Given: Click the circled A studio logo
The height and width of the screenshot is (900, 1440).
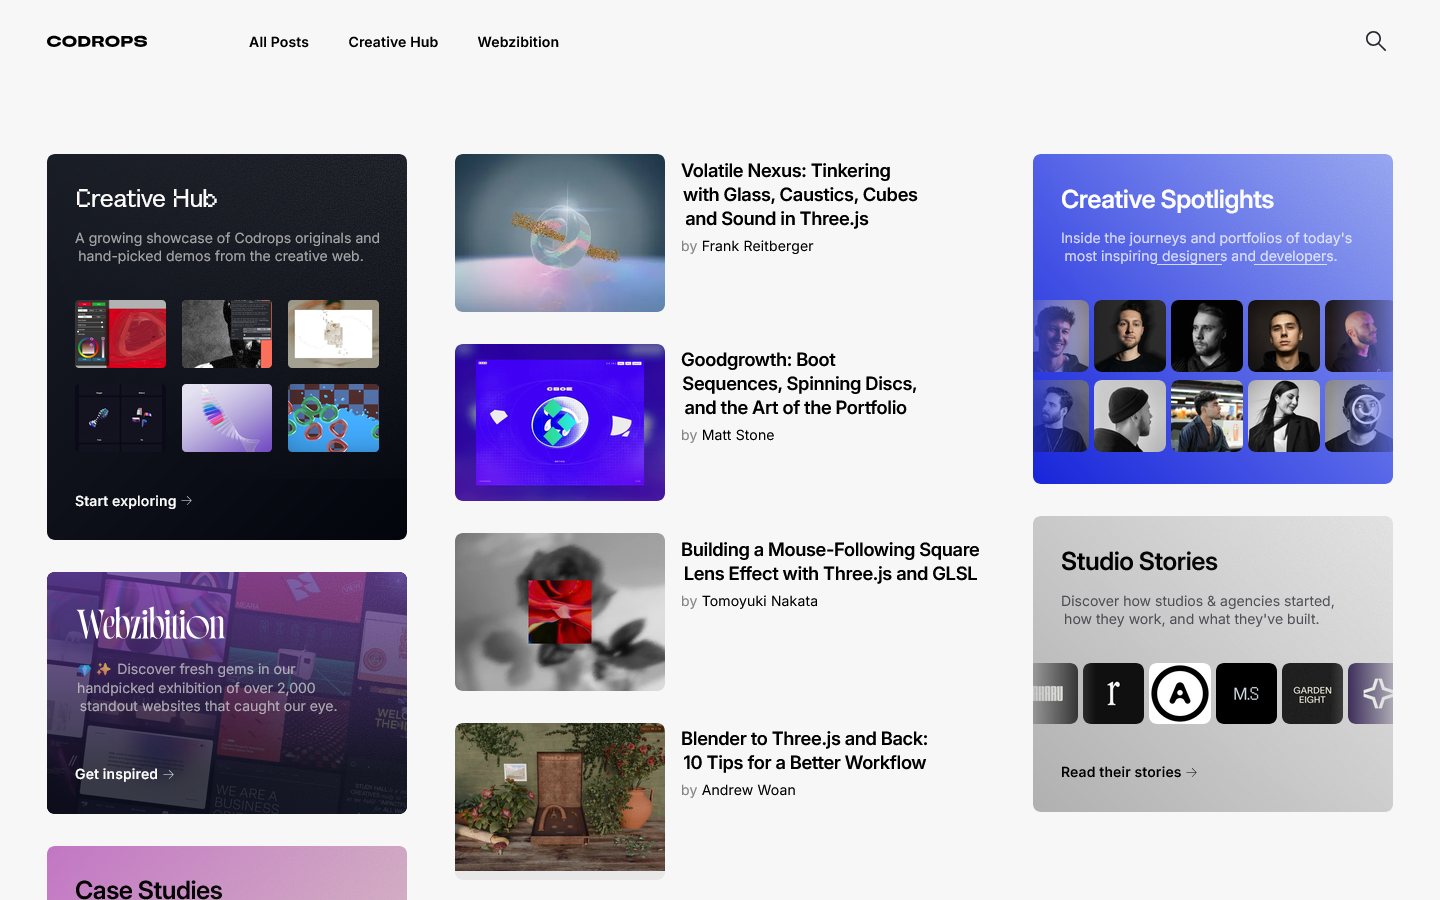Looking at the screenshot, I should click(1180, 693).
